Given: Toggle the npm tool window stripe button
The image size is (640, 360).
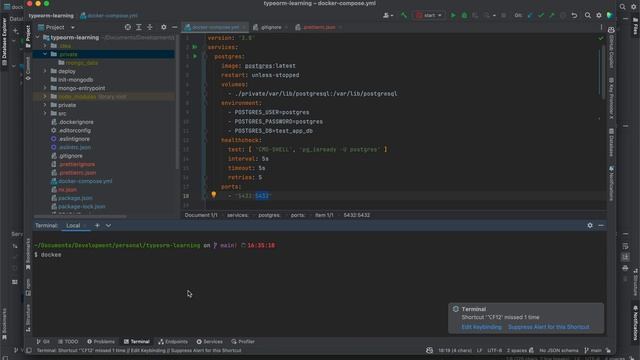Looking at the screenshot, I should 28,287.
